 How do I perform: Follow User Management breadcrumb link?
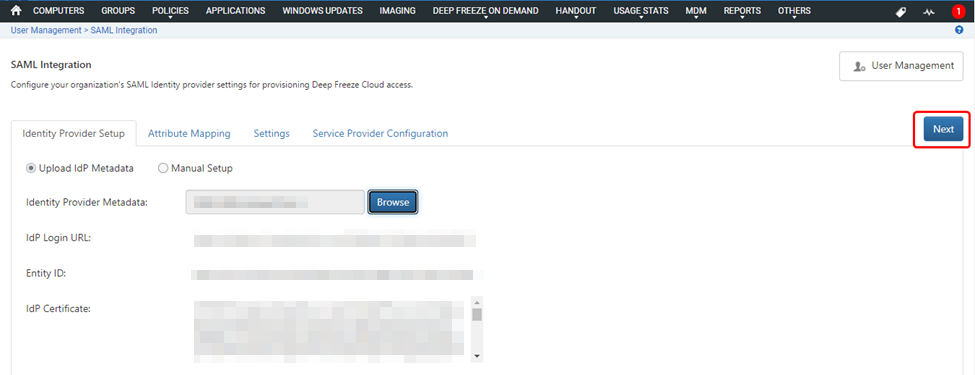[46, 30]
